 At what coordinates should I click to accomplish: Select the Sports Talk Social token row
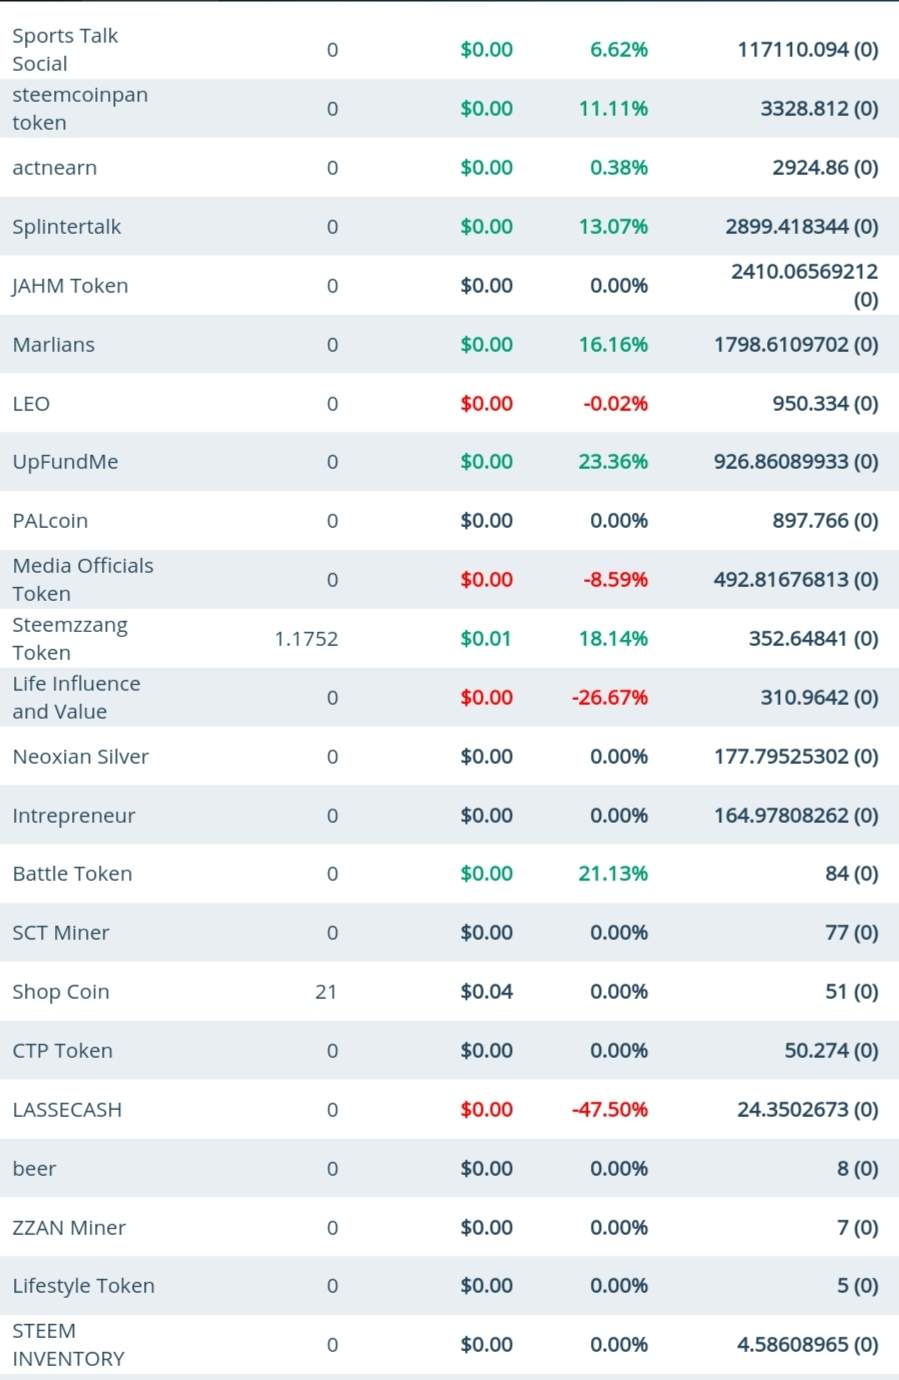449,49
